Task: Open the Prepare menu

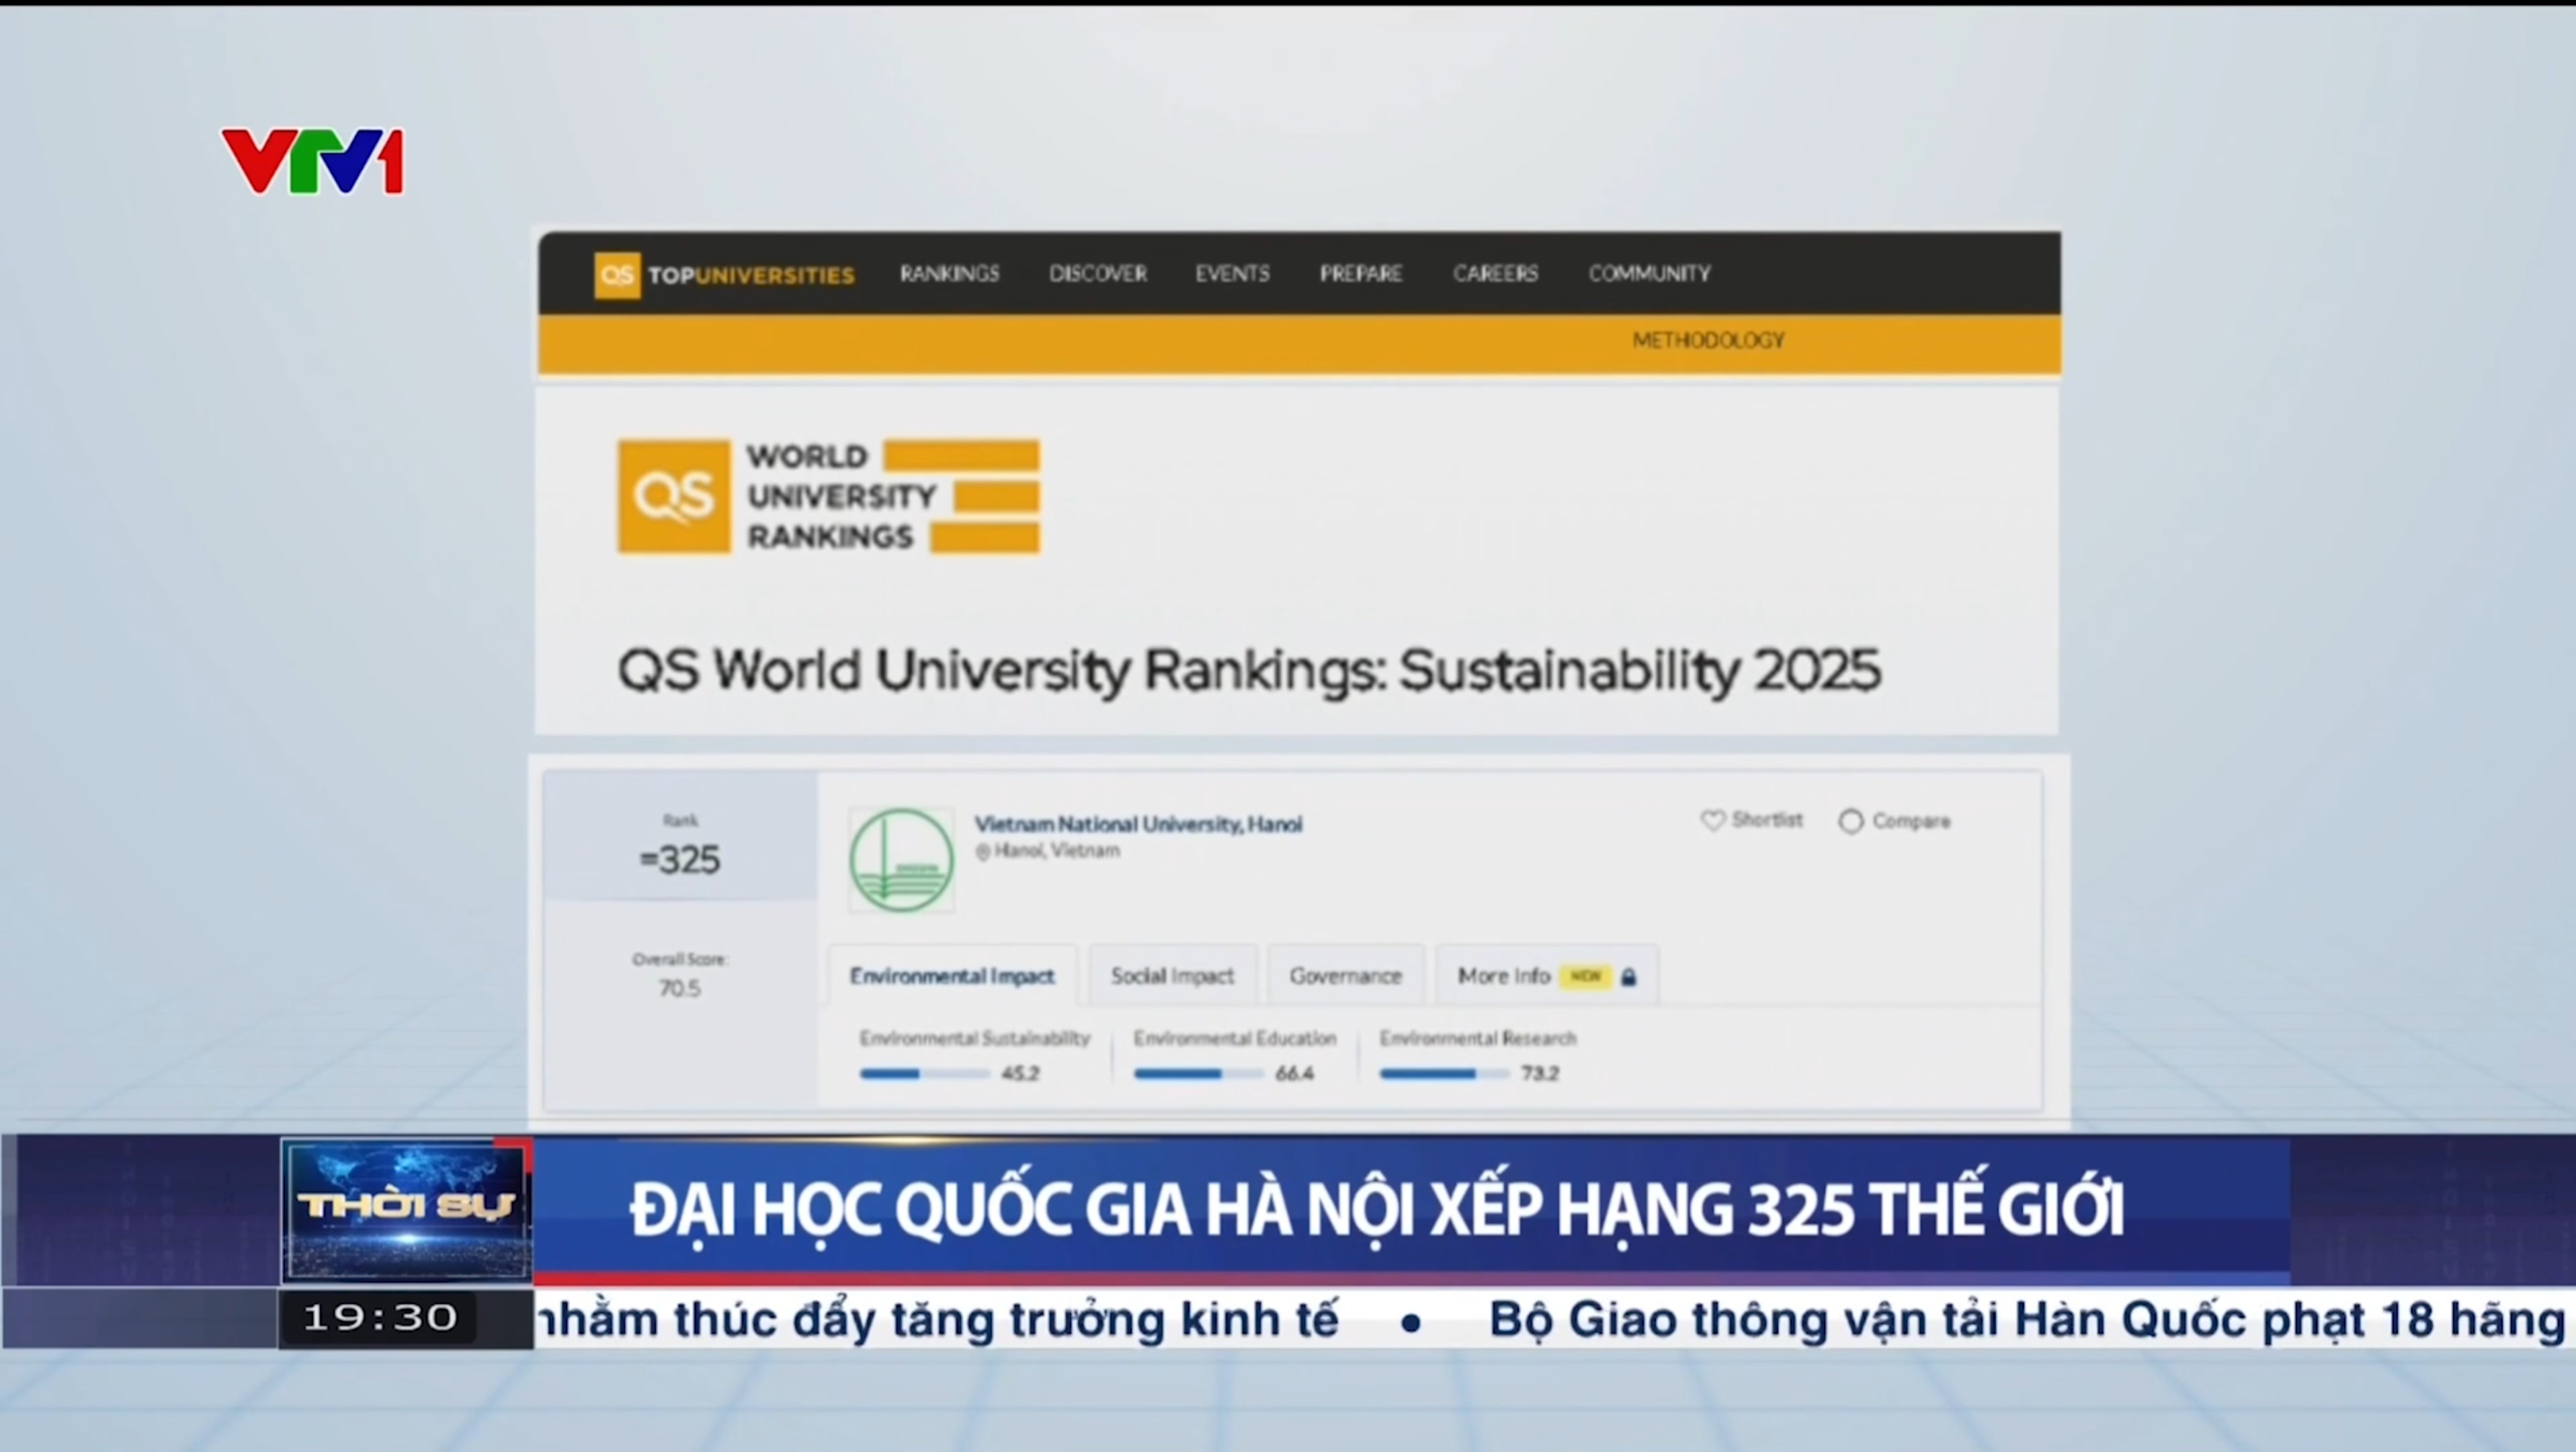Action: [x=1360, y=273]
